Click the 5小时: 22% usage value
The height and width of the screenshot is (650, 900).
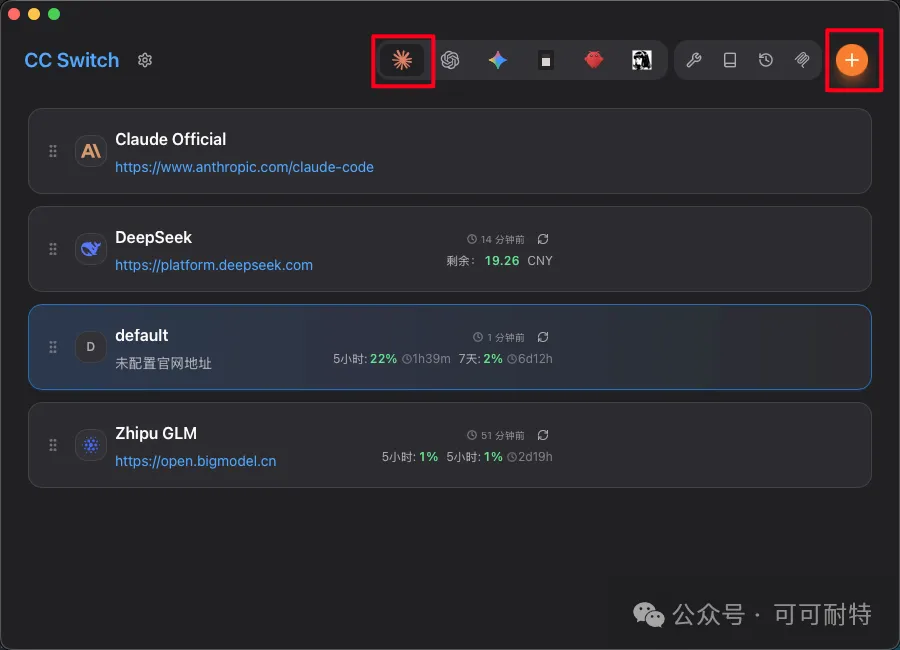click(365, 359)
